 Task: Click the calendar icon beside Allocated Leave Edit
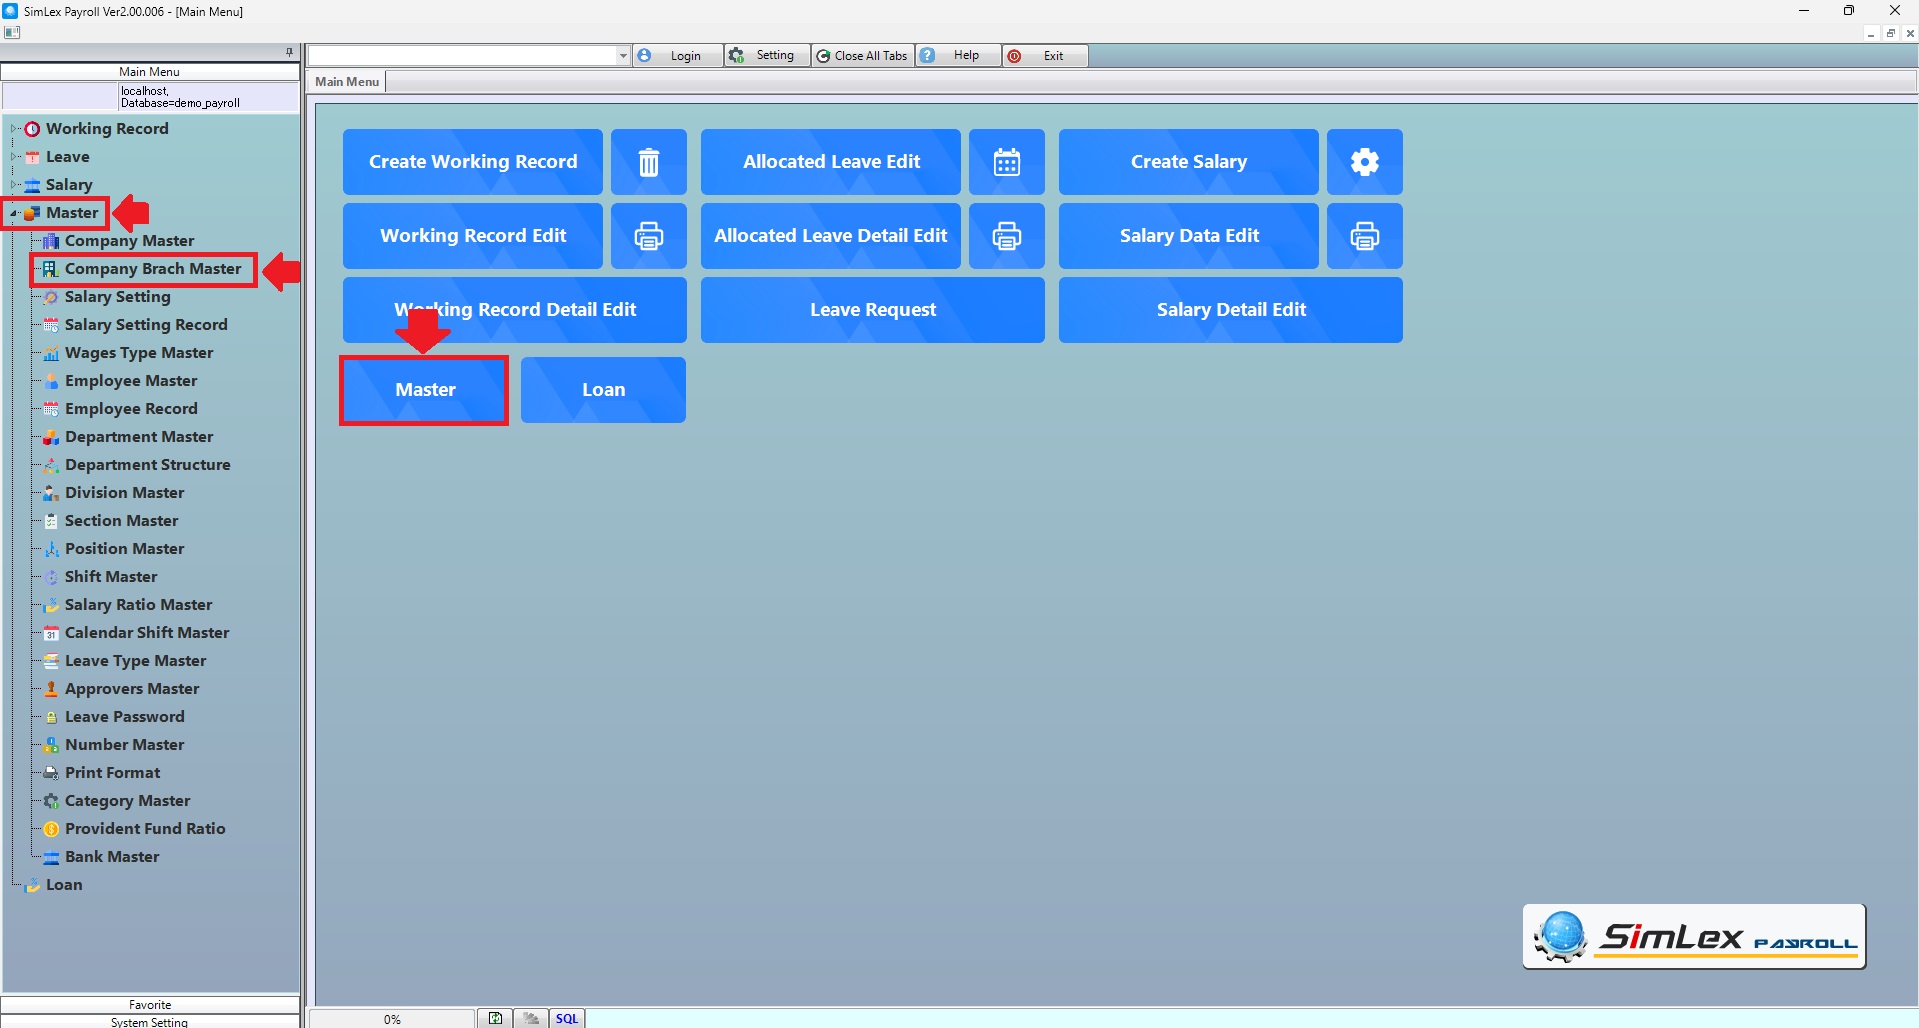[1006, 162]
